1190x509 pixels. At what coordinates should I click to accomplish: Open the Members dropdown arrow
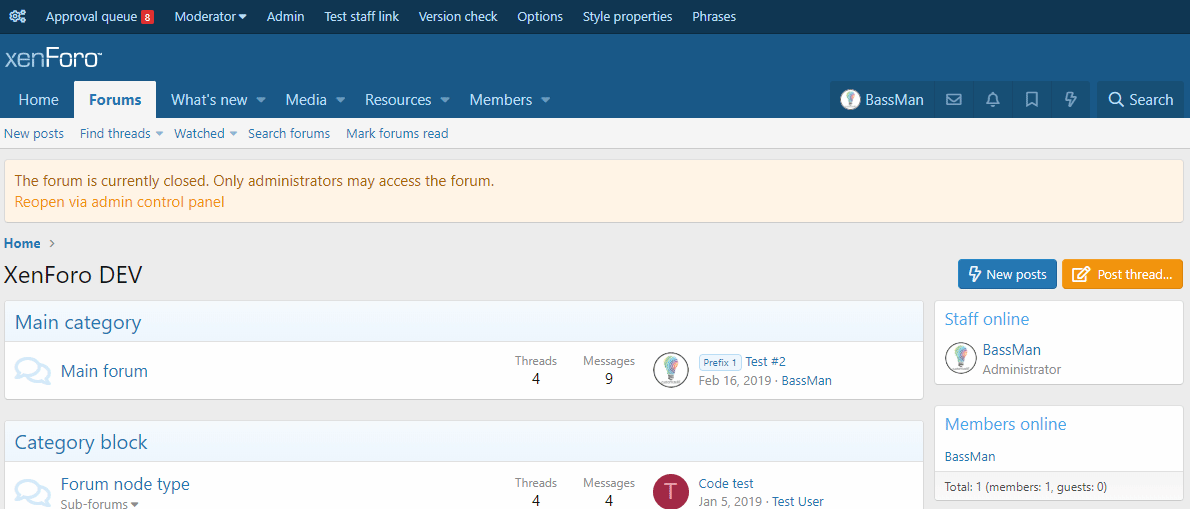point(546,100)
